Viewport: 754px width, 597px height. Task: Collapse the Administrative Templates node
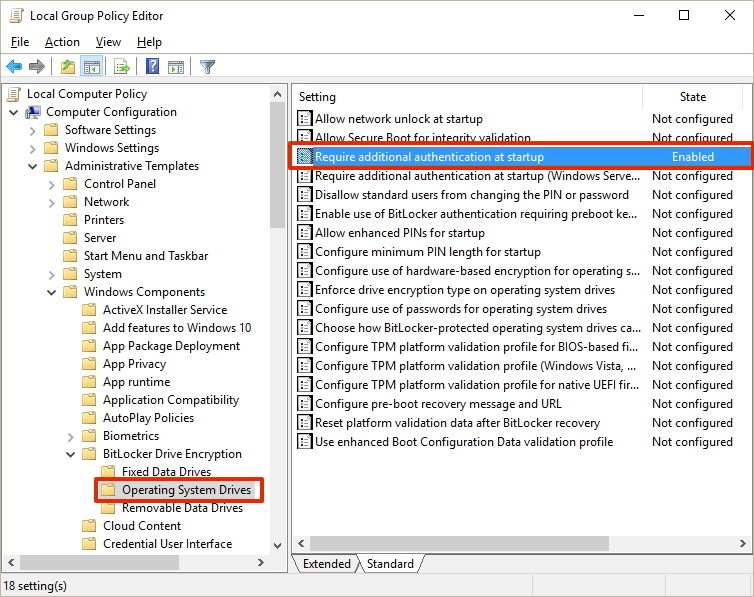pos(33,166)
